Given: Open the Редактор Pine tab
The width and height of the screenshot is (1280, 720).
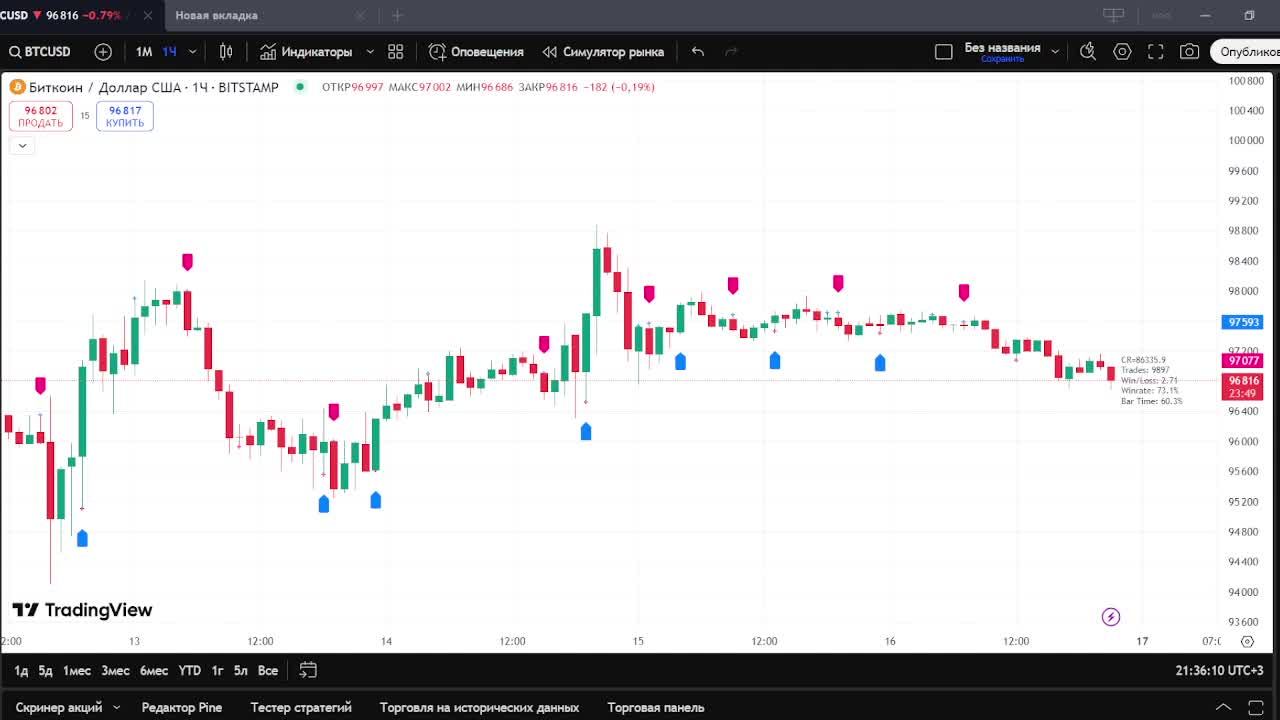Looking at the screenshot, I should (x=182, y=707).
